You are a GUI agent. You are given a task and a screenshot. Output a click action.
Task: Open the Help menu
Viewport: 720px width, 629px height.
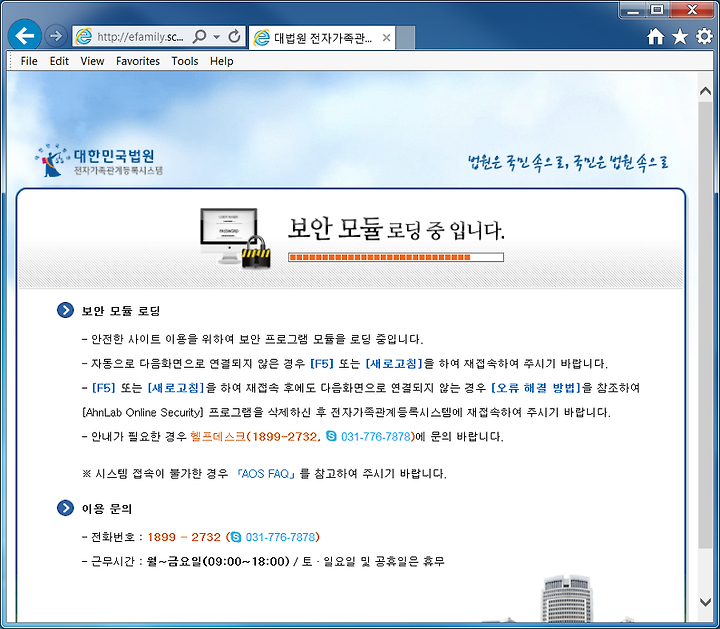click(x=221, y=61)
